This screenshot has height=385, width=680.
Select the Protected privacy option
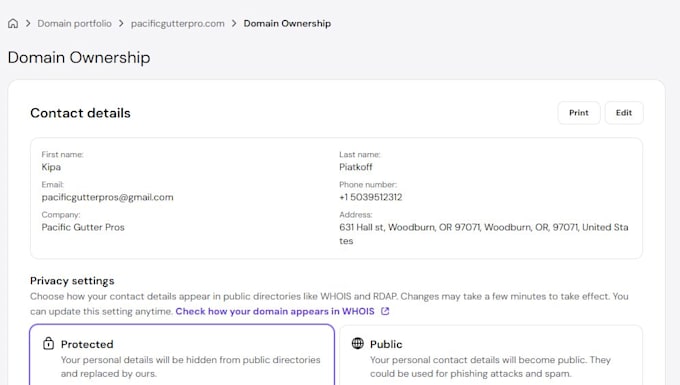[x=182, y=355]
